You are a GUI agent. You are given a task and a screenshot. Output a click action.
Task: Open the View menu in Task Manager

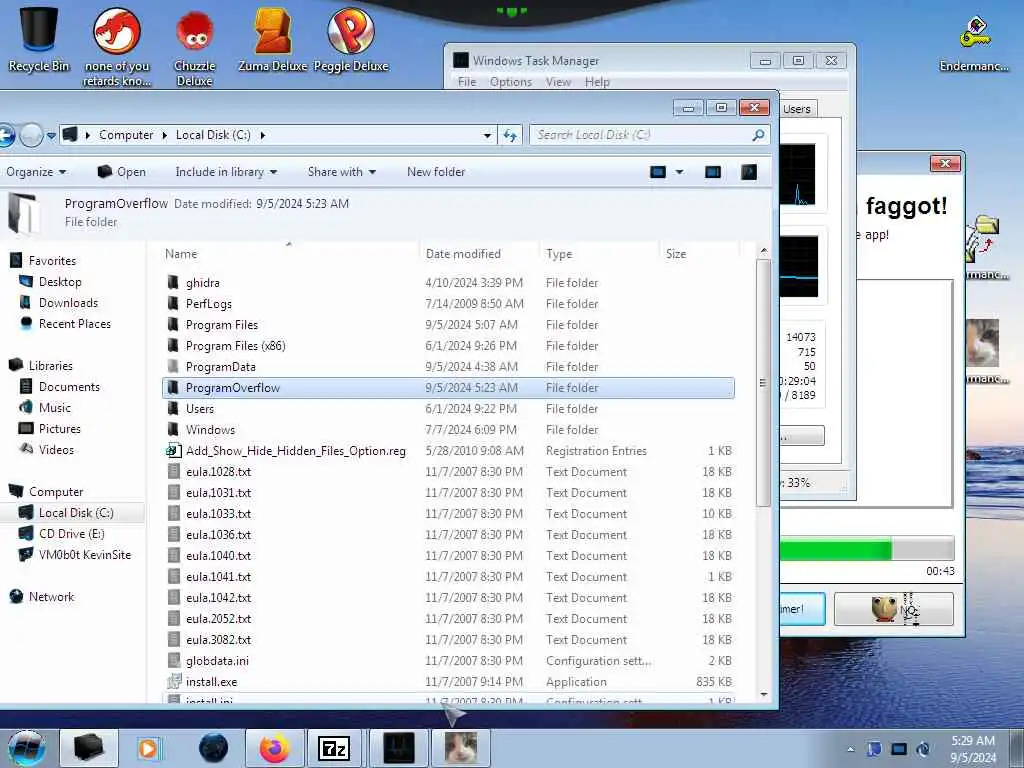tap(558, 82)
